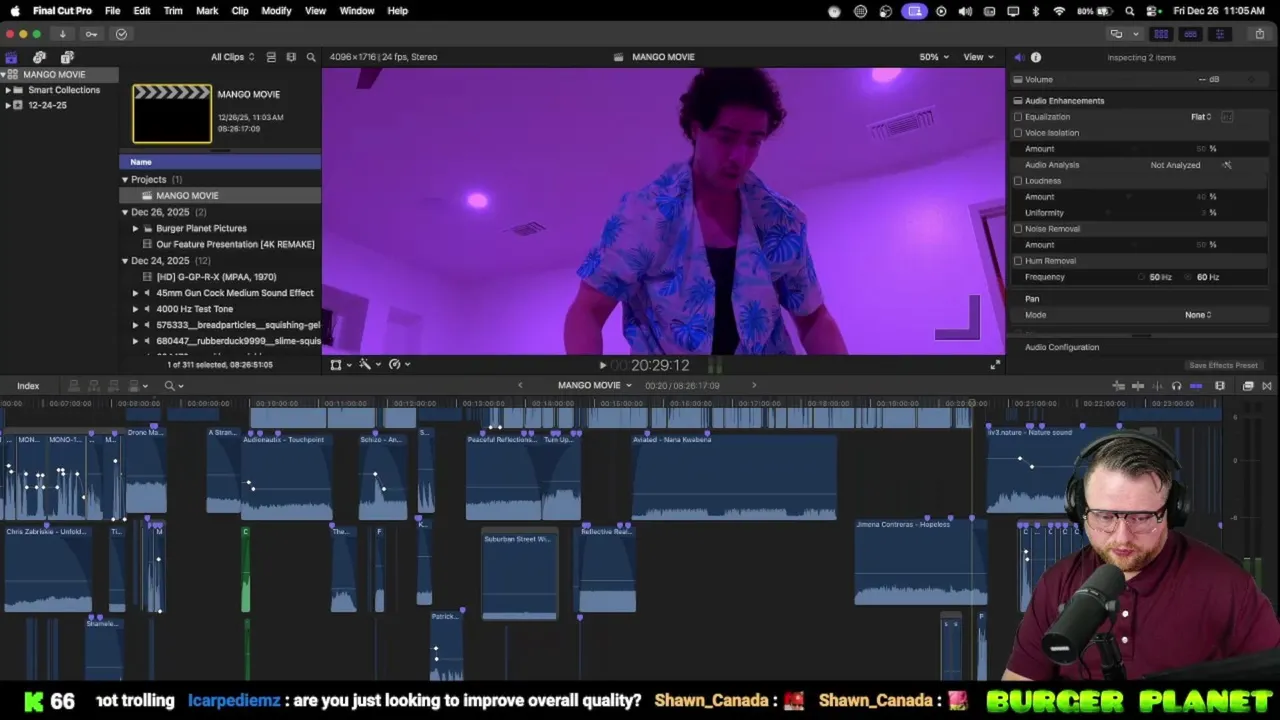Image resolution: width=1280 pixels, height=720 pixels.
Task: Toggle the Browser panel button
Action: 1161,34
